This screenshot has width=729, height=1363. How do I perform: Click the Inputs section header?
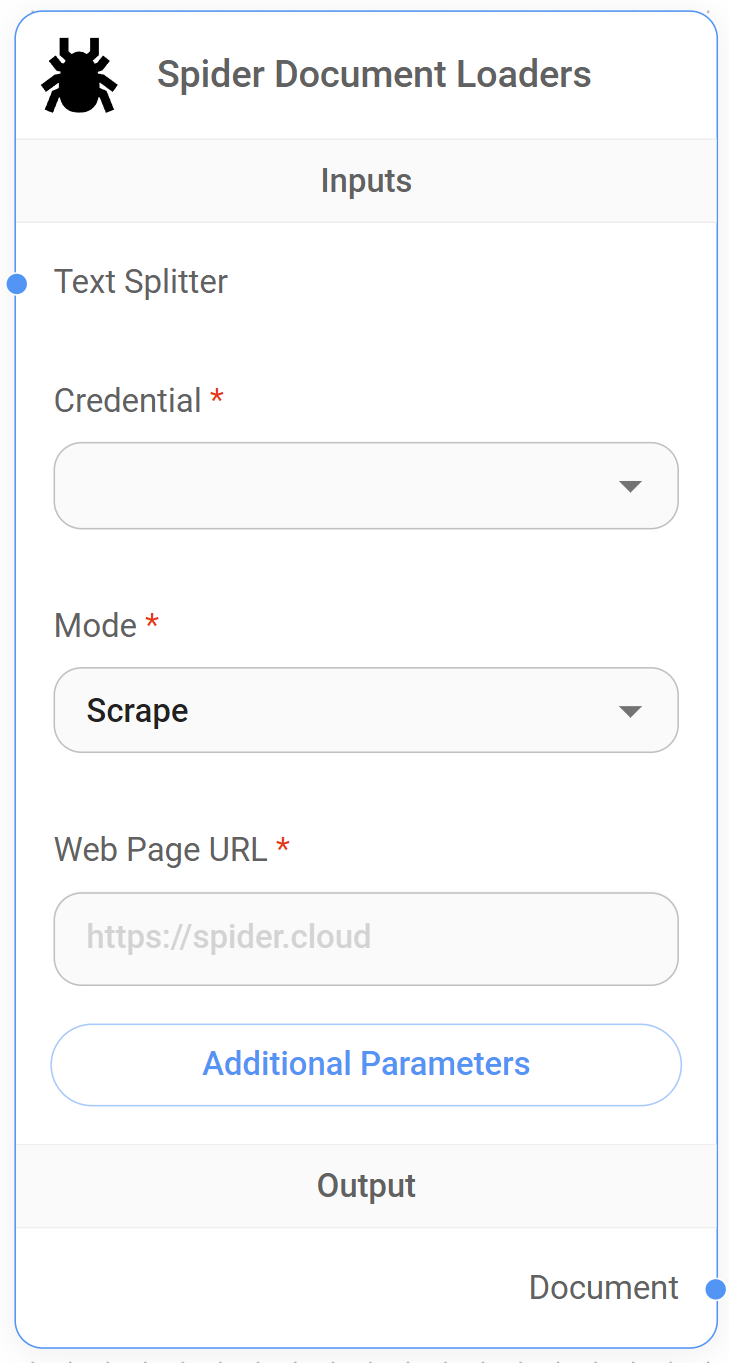click(x=366, y=181)
